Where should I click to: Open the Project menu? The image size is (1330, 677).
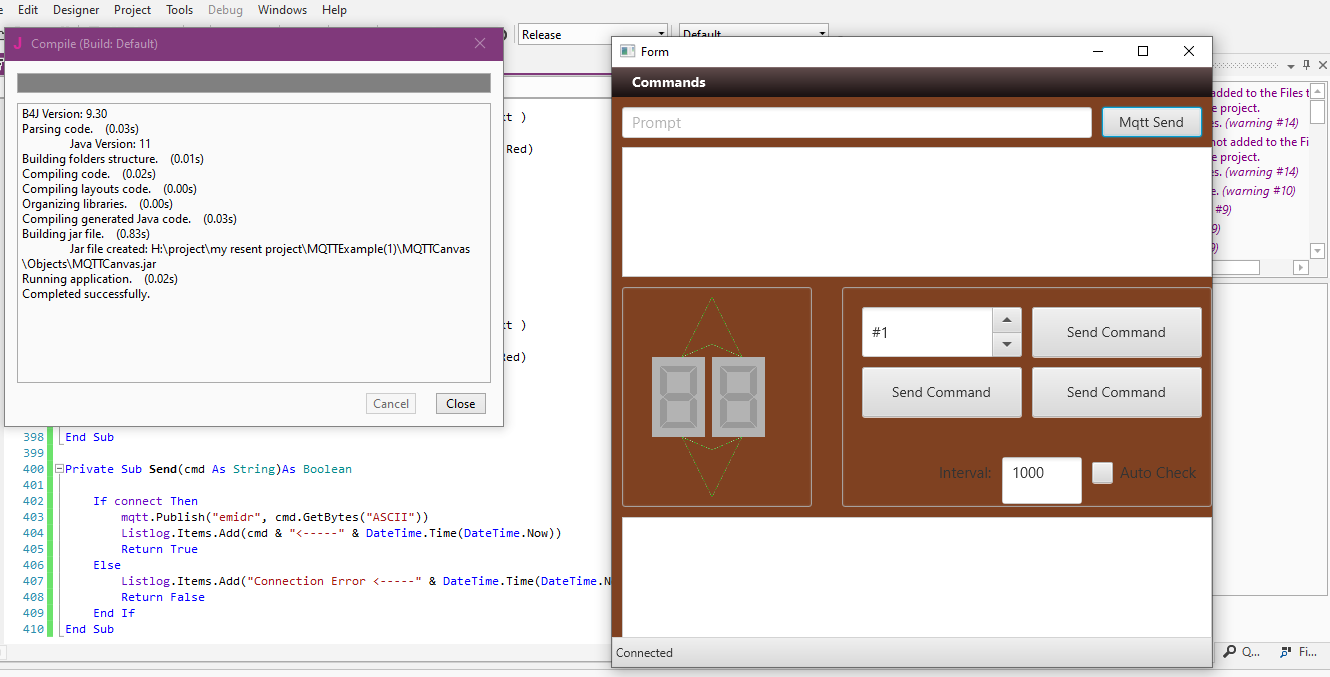(x=132, y=10)
